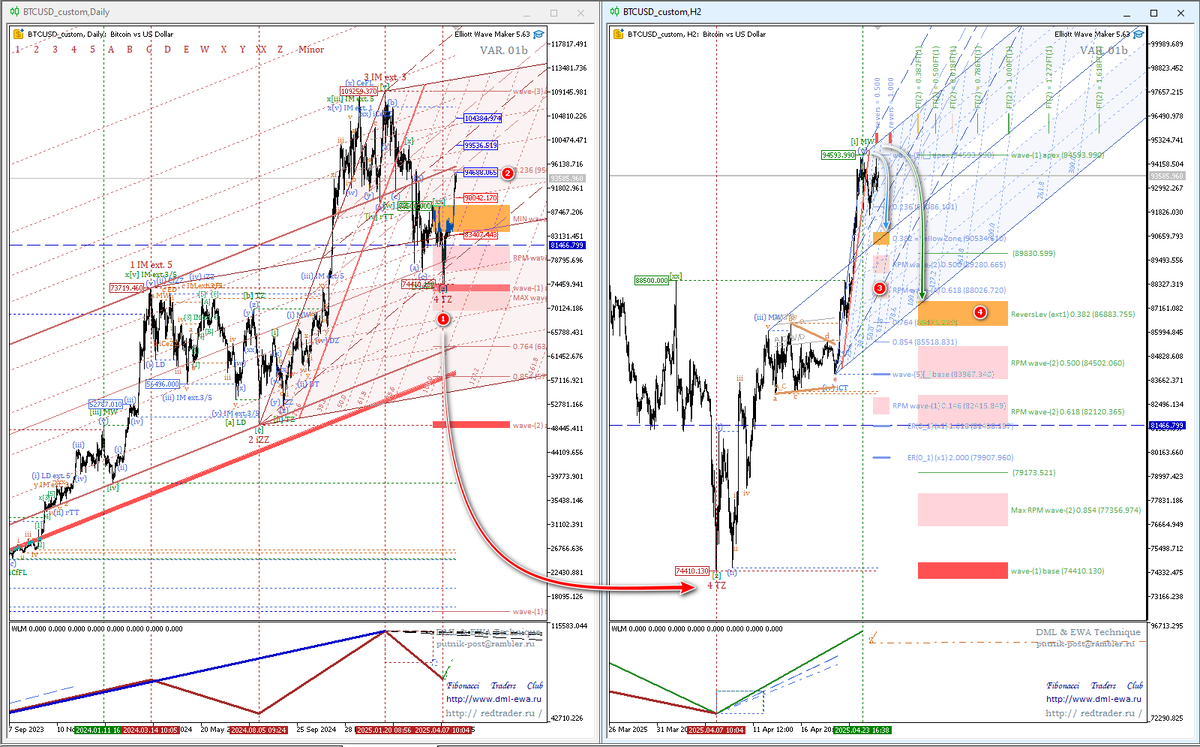Click the gray chart shift triangle atop the H2 chart
The width and height of the screenshot is (1200, 747).
click(x=878, y=29)
